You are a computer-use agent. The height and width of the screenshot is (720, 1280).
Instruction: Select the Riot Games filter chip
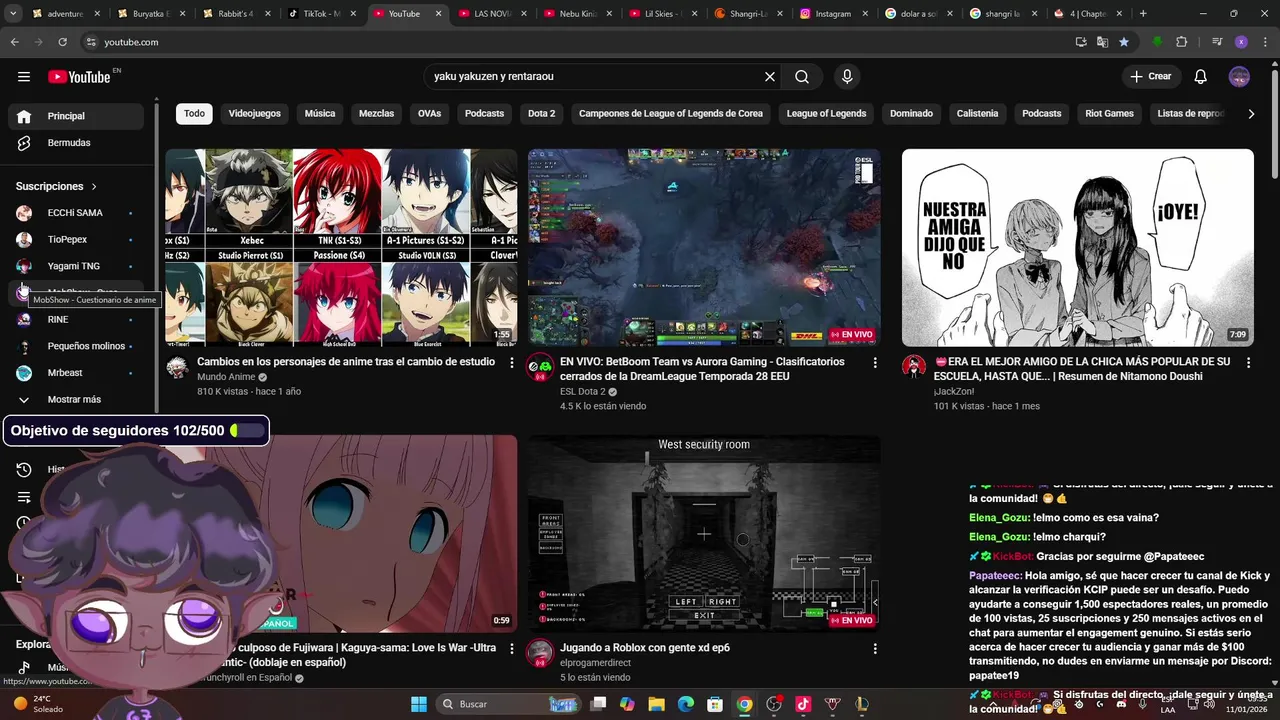click(1110, 114)
